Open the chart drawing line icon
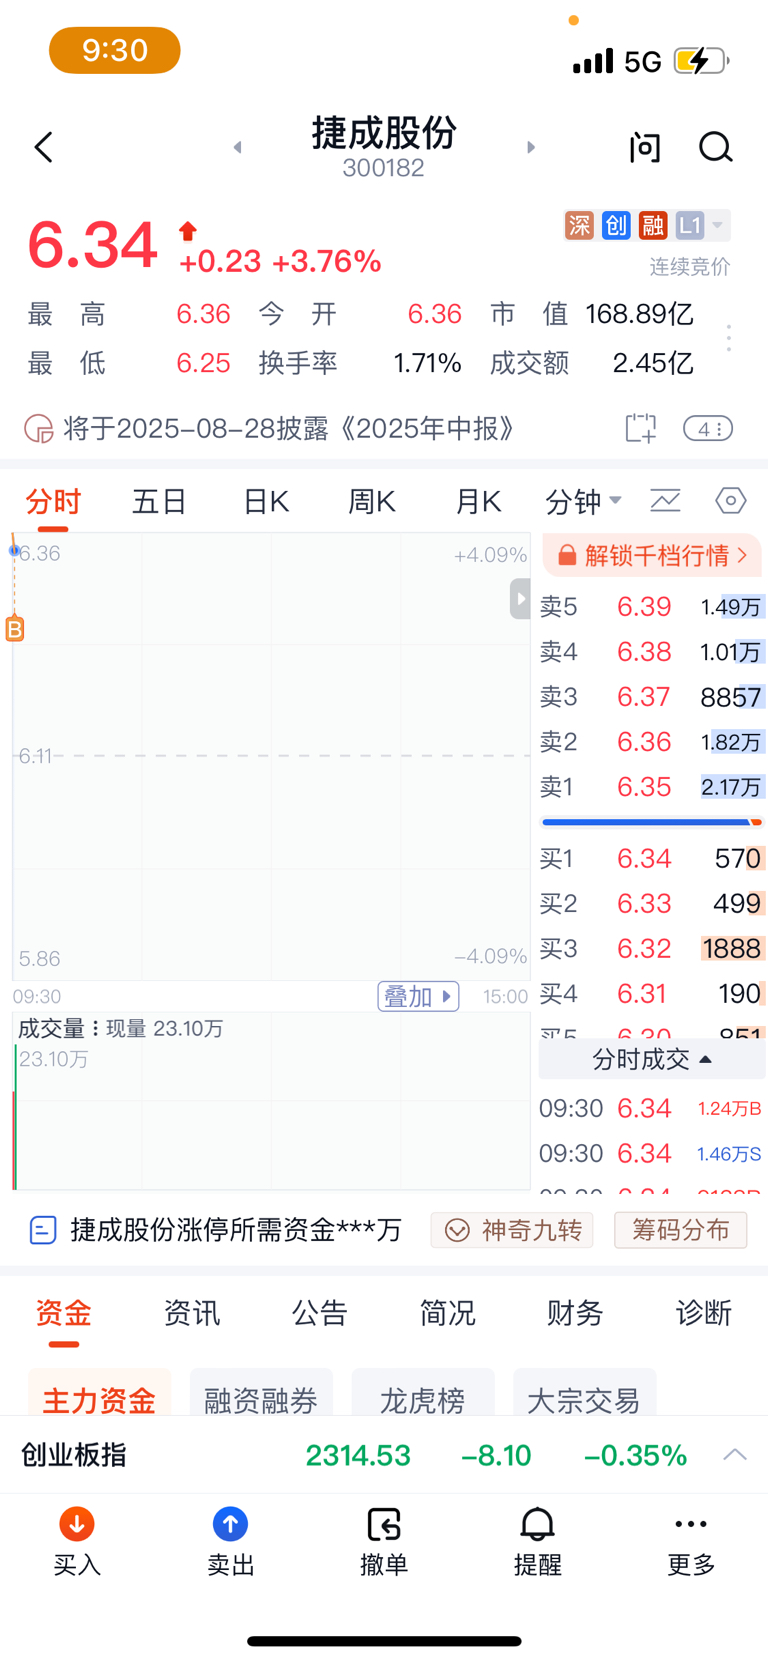The height and width of the screenshot is (1663, 768). coord(666,500)
